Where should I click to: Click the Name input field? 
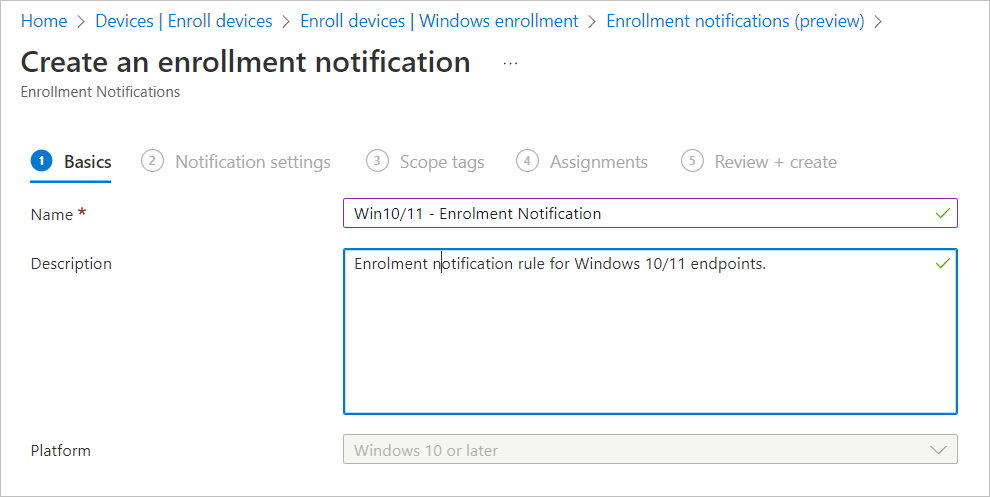(x=640, y=213)
